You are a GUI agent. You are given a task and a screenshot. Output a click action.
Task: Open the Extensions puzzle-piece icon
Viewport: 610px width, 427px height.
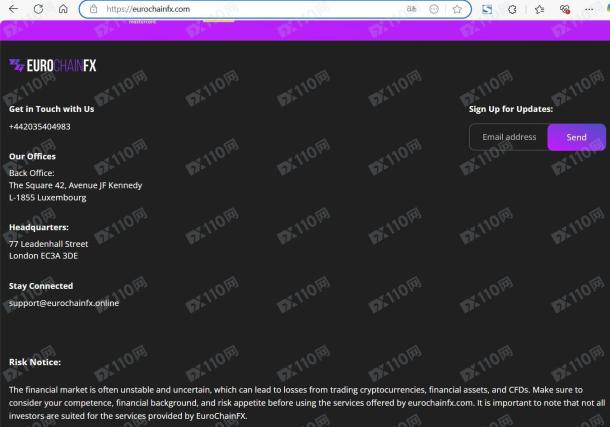point(512,9)
